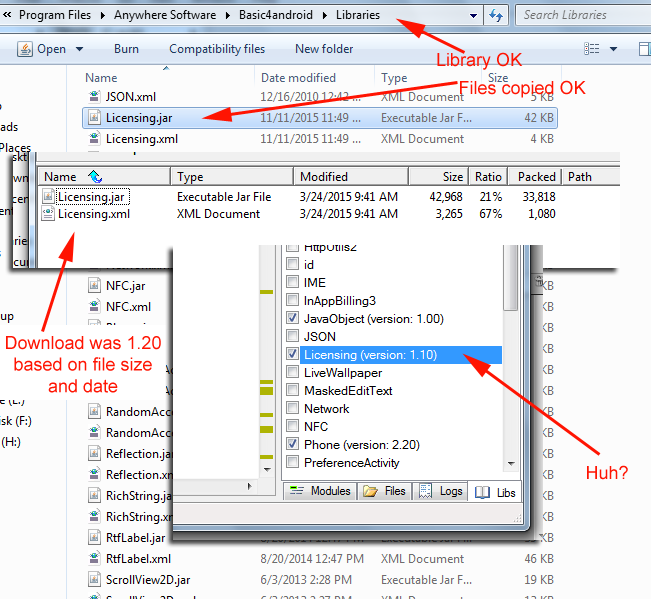This screenshot has width=651, height=599.
Task: Click the Burn toolbar button
Action: tap(126, 49)
